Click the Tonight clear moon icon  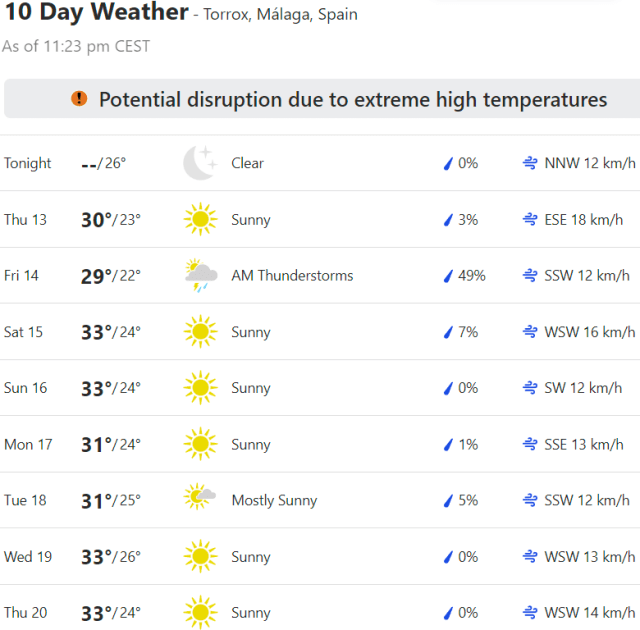(x=199, y=163)
